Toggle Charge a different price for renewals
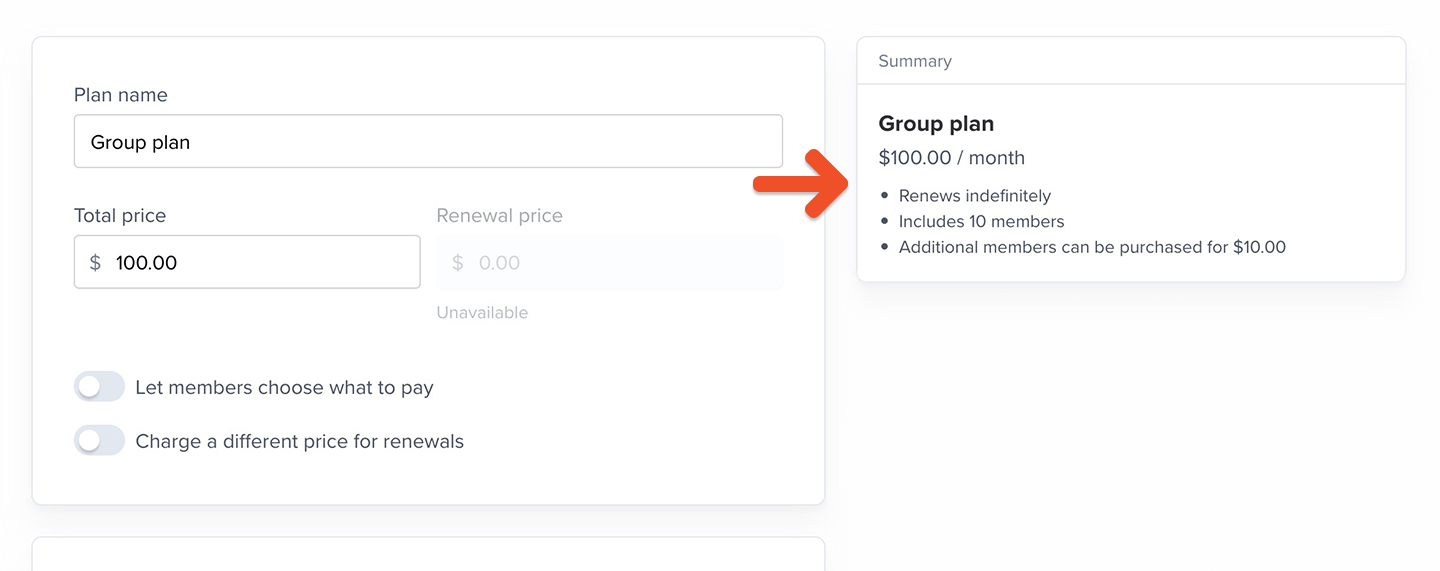 [x=99, y=441]
